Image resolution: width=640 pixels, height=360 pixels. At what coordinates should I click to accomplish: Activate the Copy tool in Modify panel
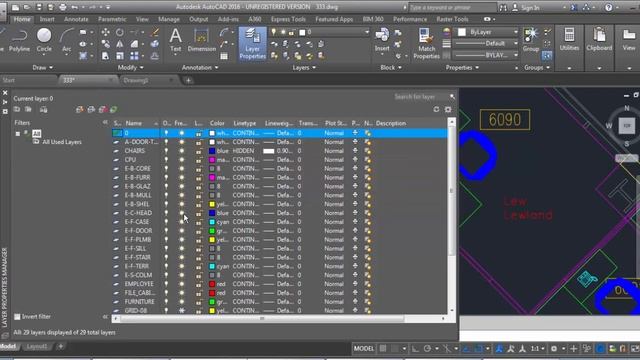click(x=105, y=44)
